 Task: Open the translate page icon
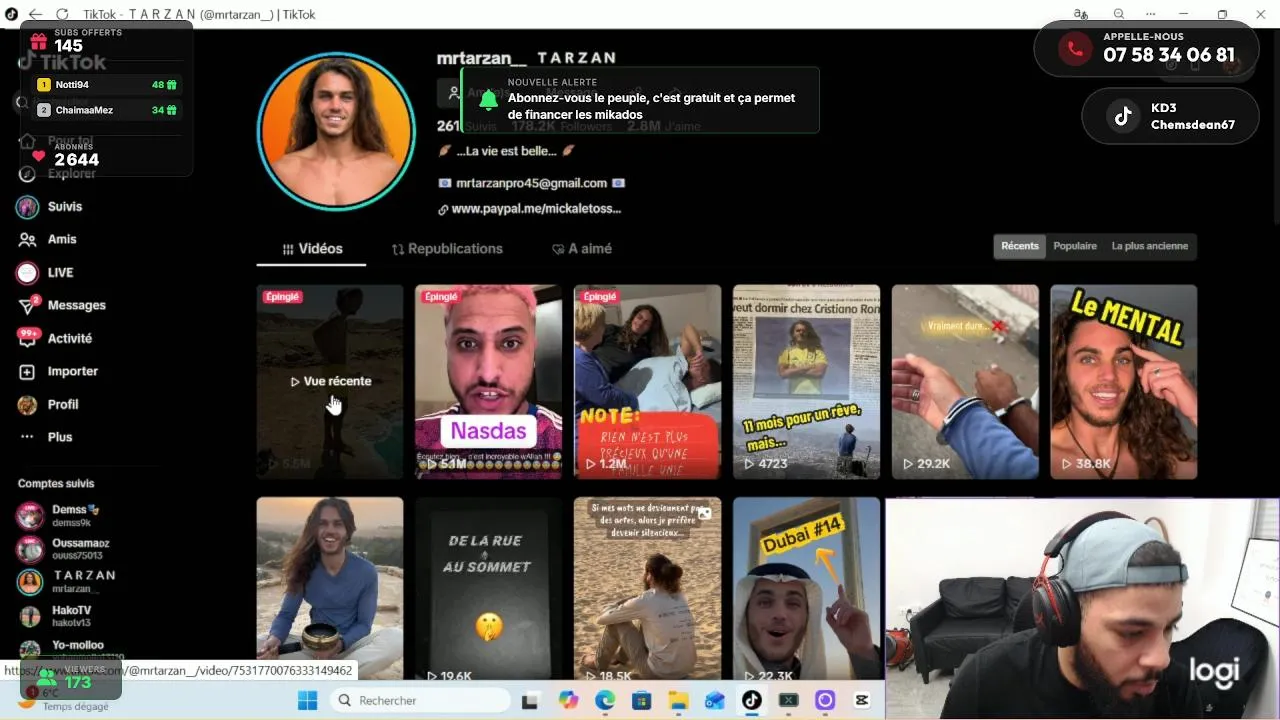1080,14
